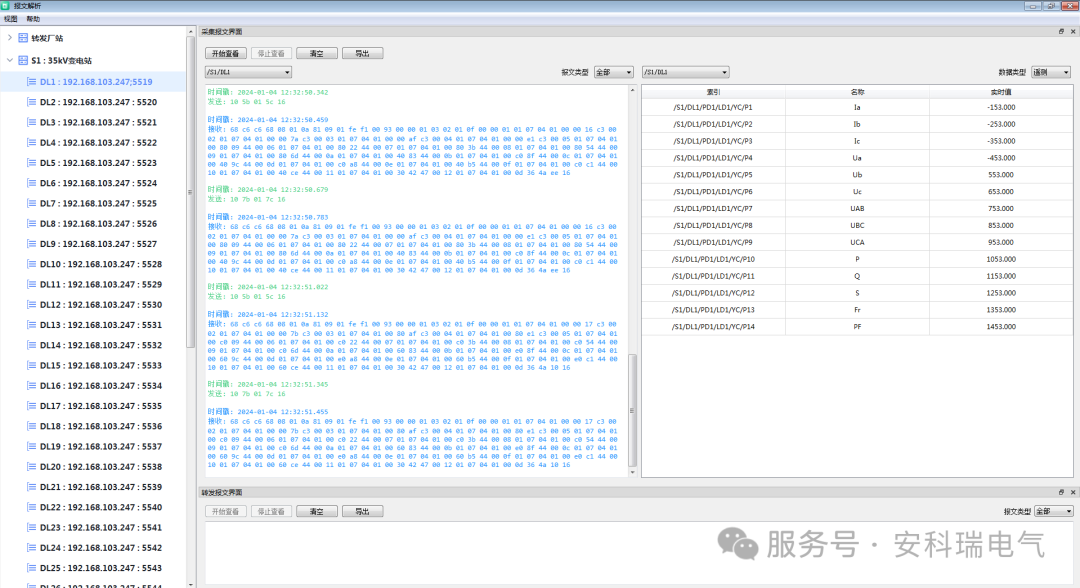Click the list icon beside DL5

[31, 163]
